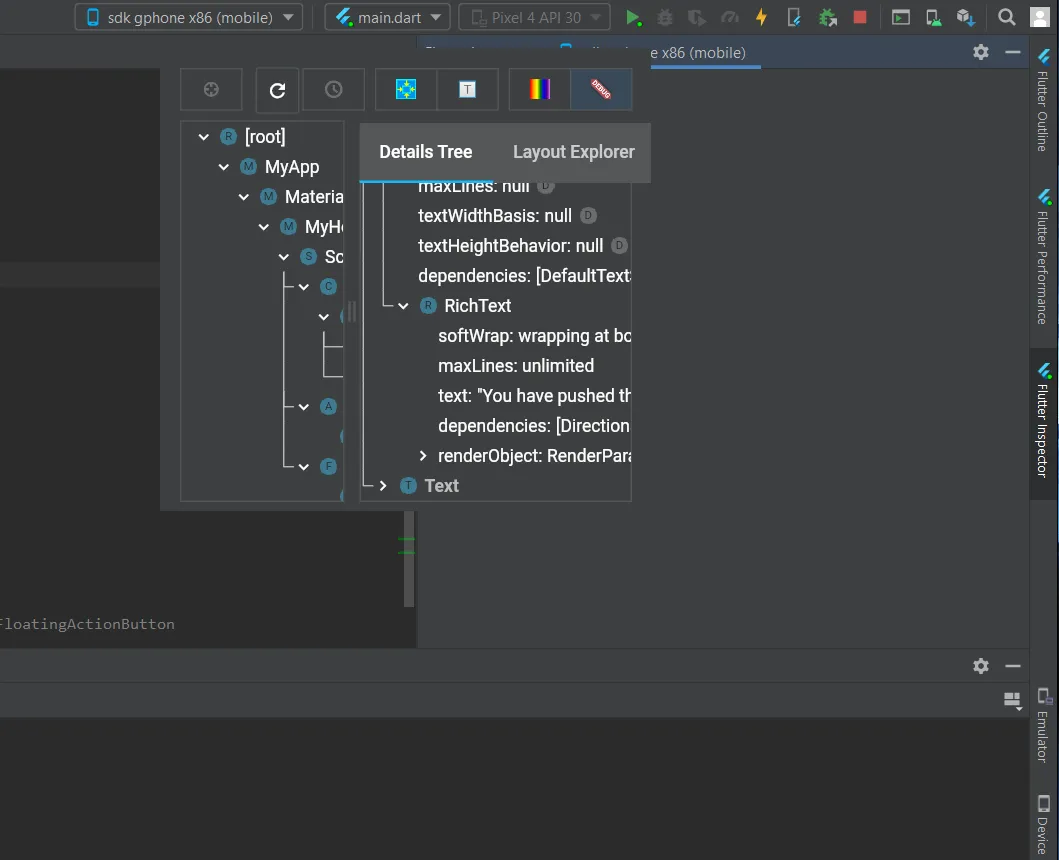Open the search everywhere magnifier
The image size is (1059, 860).
(1007, 17)
